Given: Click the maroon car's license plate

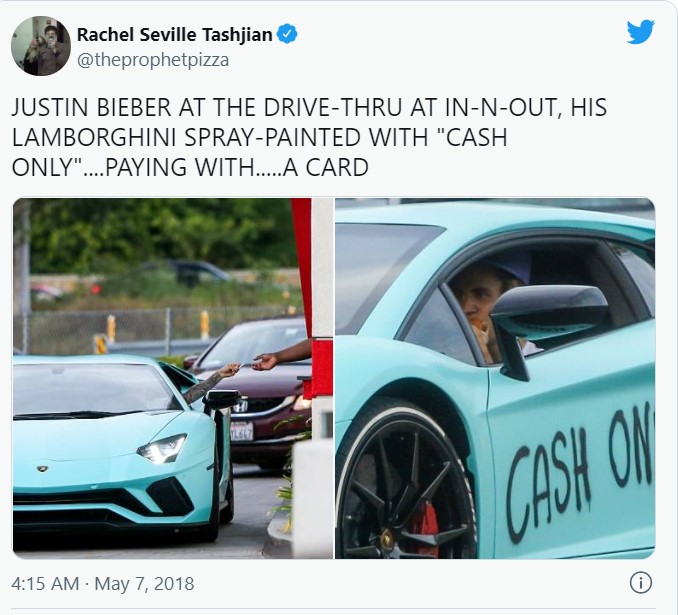Looking at the screenshot, I should (241, 430).
